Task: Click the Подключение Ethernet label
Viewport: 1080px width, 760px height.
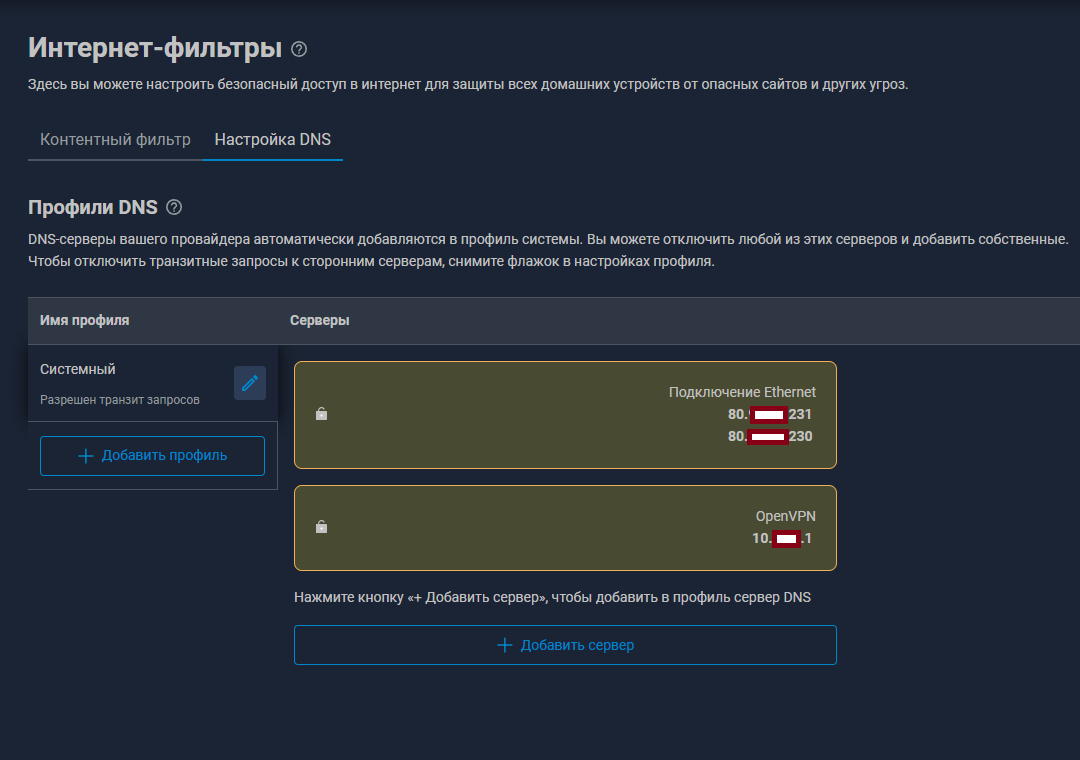Action: point(742,392)
